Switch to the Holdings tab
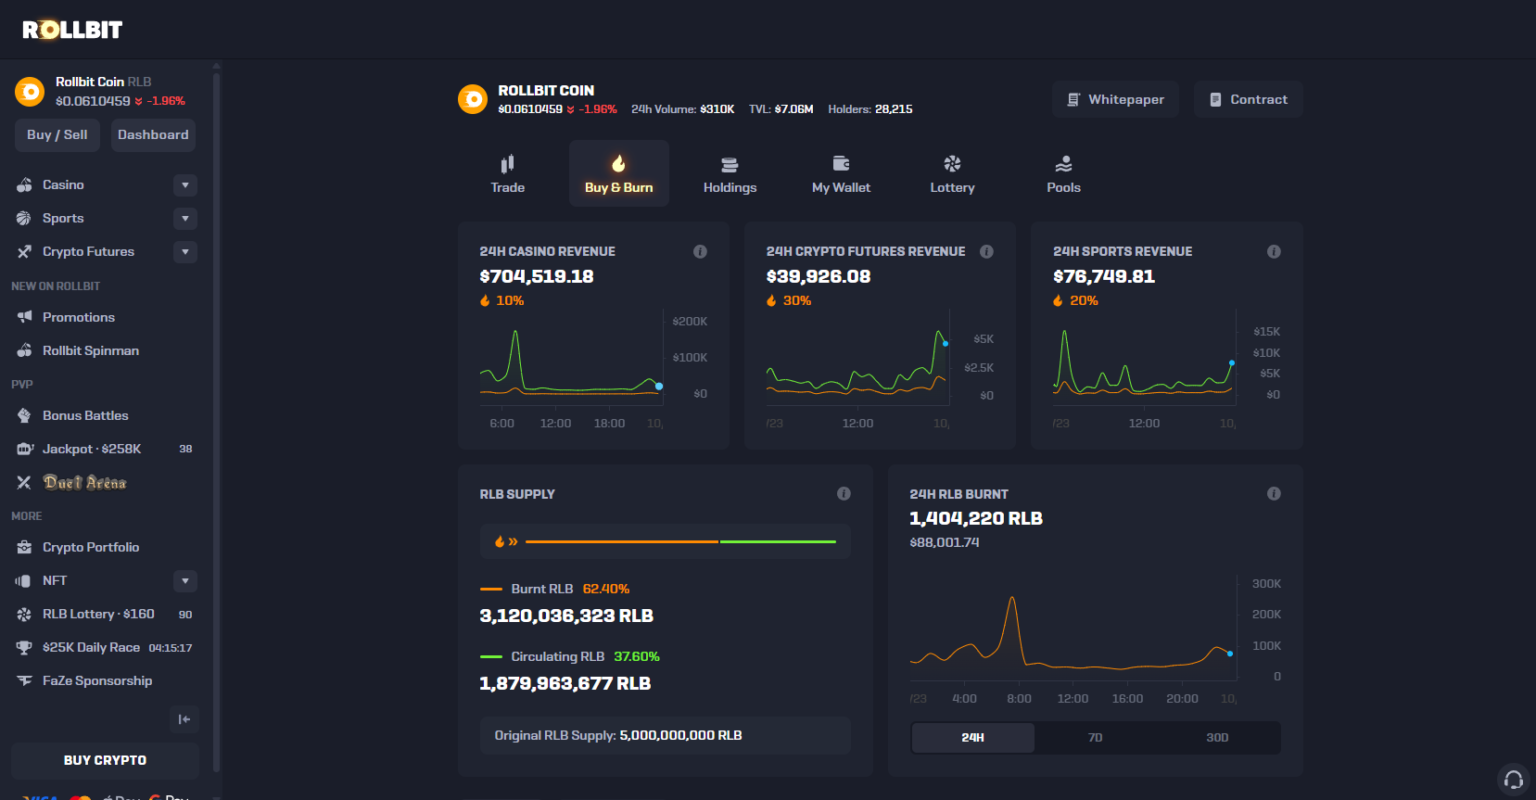This screenshot has height=800, width=1536. click(730, 172)
